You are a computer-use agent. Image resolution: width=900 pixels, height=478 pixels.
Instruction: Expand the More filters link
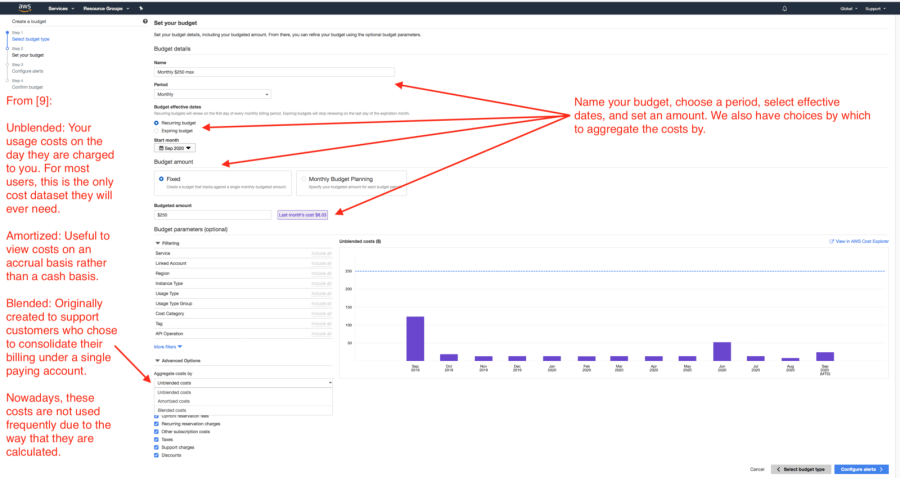(x=168, y=347)
